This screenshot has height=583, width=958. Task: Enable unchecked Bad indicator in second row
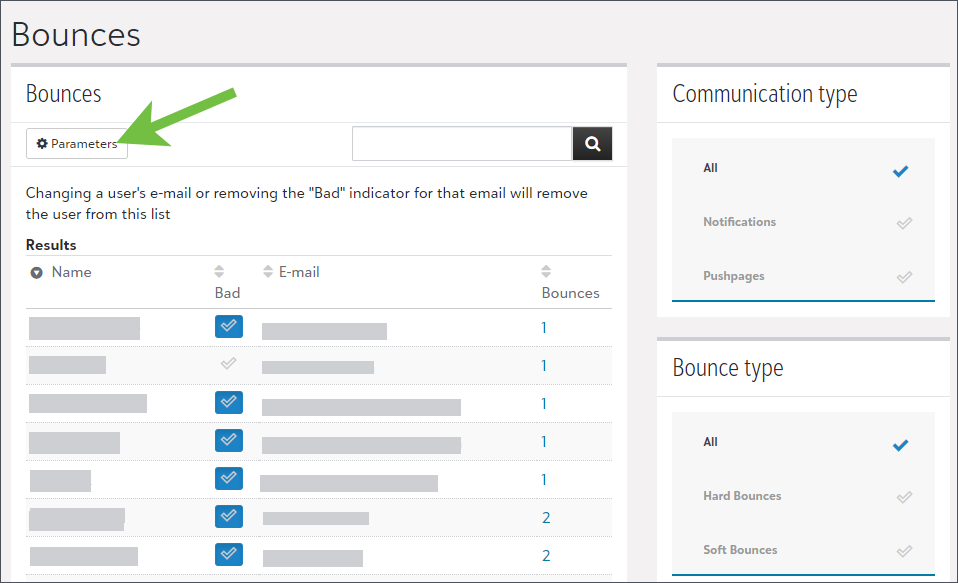(229, 364)
